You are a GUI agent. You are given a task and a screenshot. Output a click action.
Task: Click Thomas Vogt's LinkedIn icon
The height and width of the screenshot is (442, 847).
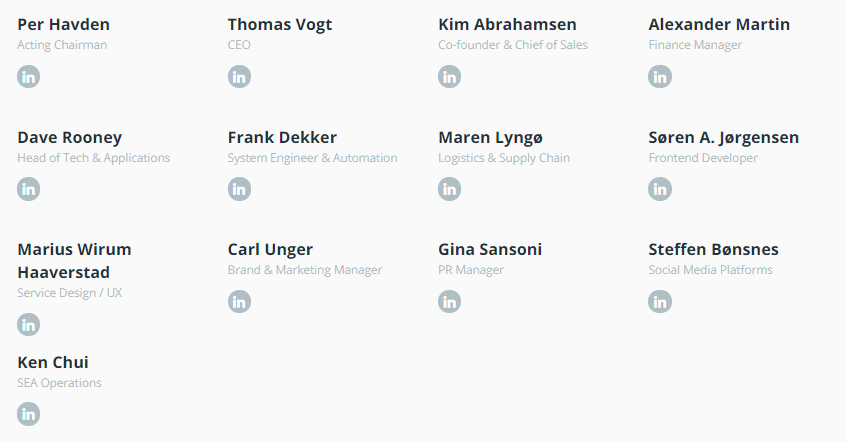click(x=239, y=76)
